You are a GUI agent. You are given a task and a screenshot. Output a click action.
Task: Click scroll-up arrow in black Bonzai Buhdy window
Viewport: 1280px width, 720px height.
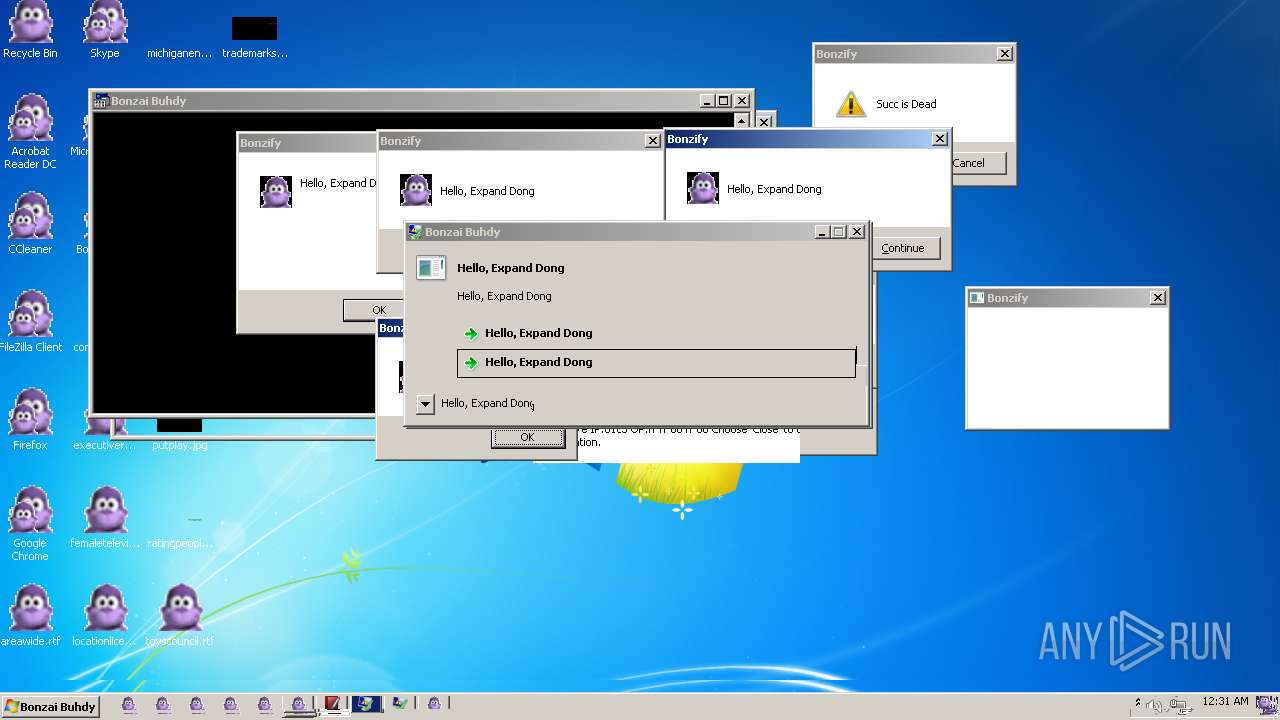(x=741, y=121)
